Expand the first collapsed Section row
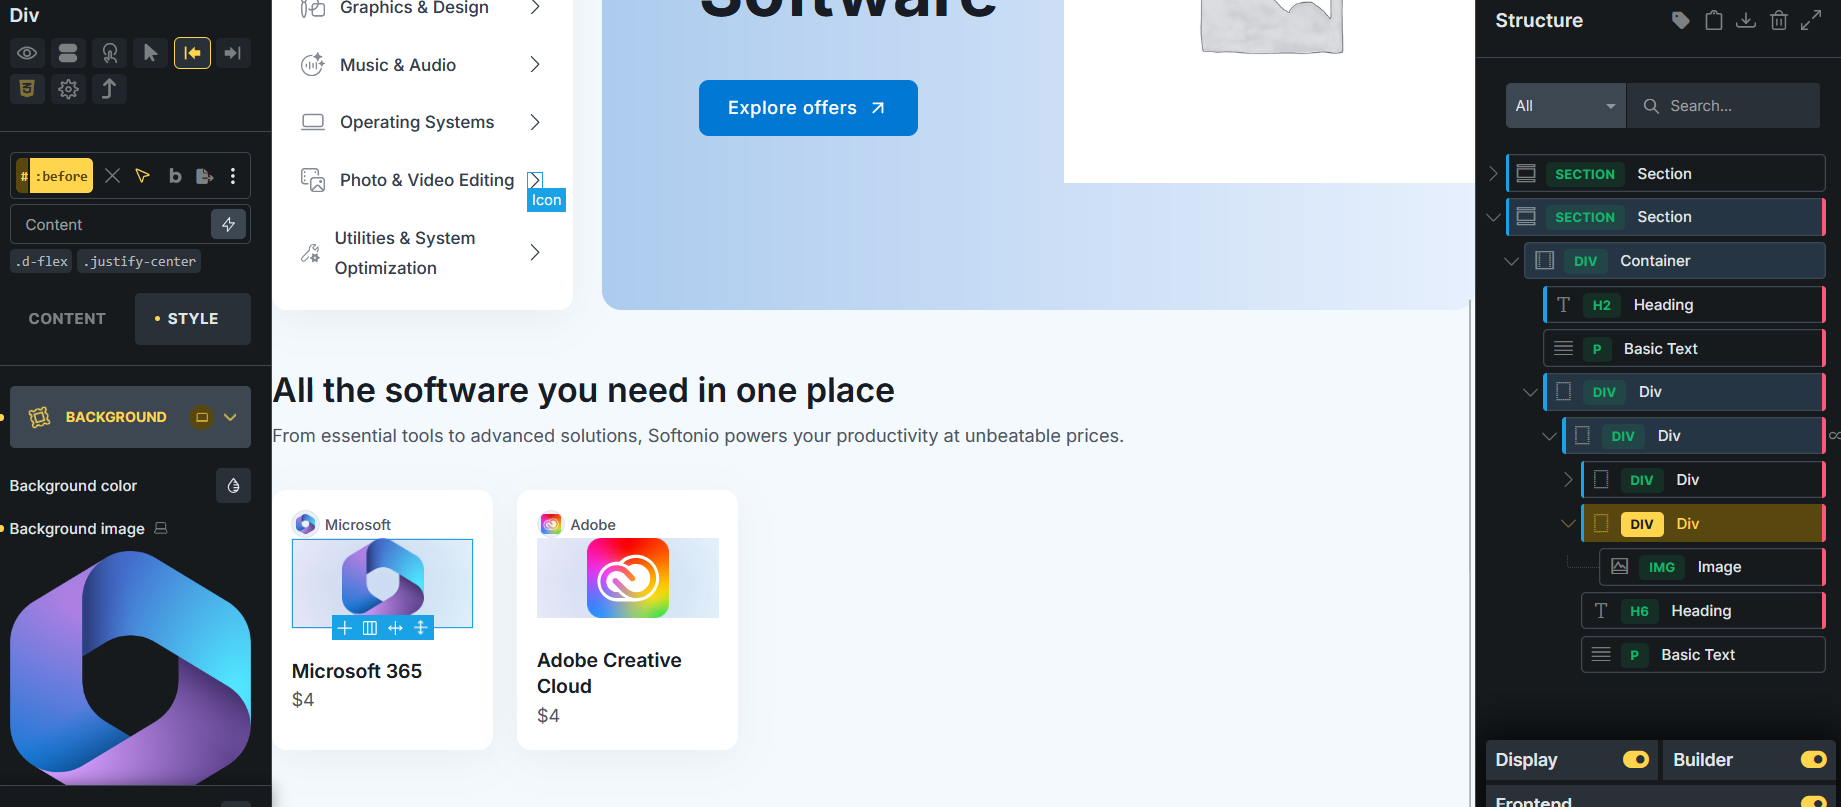 (x=1493, y=174)
